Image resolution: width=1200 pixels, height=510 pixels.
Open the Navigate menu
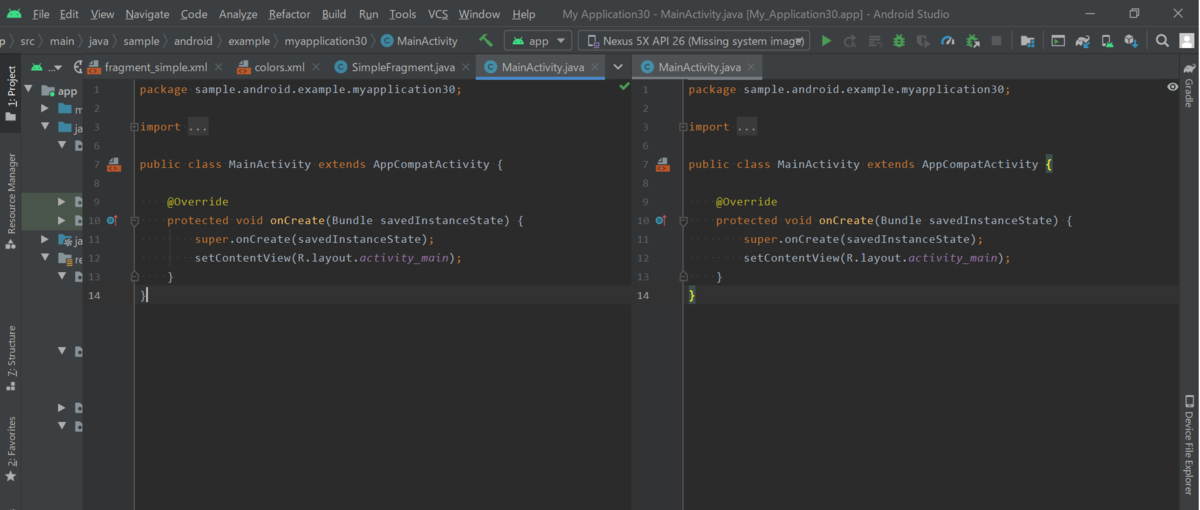(147, 14)
